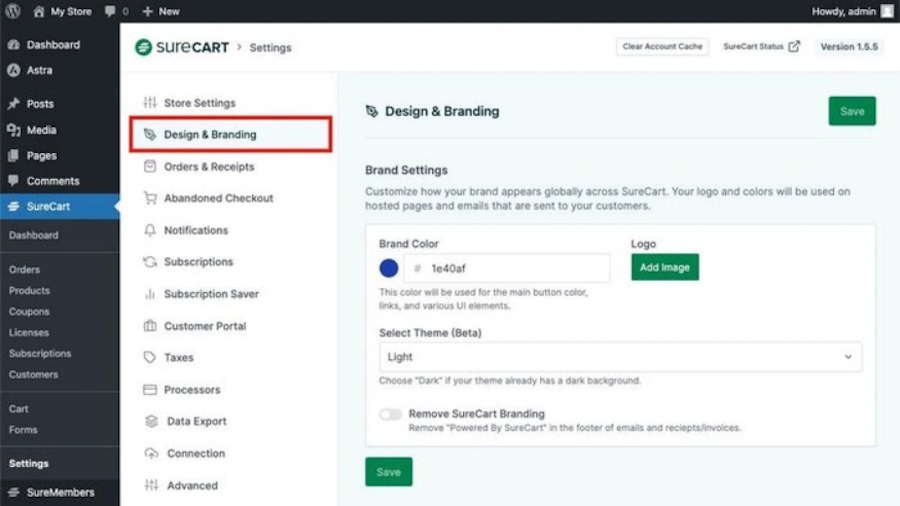Click the Design & Branding heading pen icon
This screenshot has width=900, height=506.
(x=372, y=111)
